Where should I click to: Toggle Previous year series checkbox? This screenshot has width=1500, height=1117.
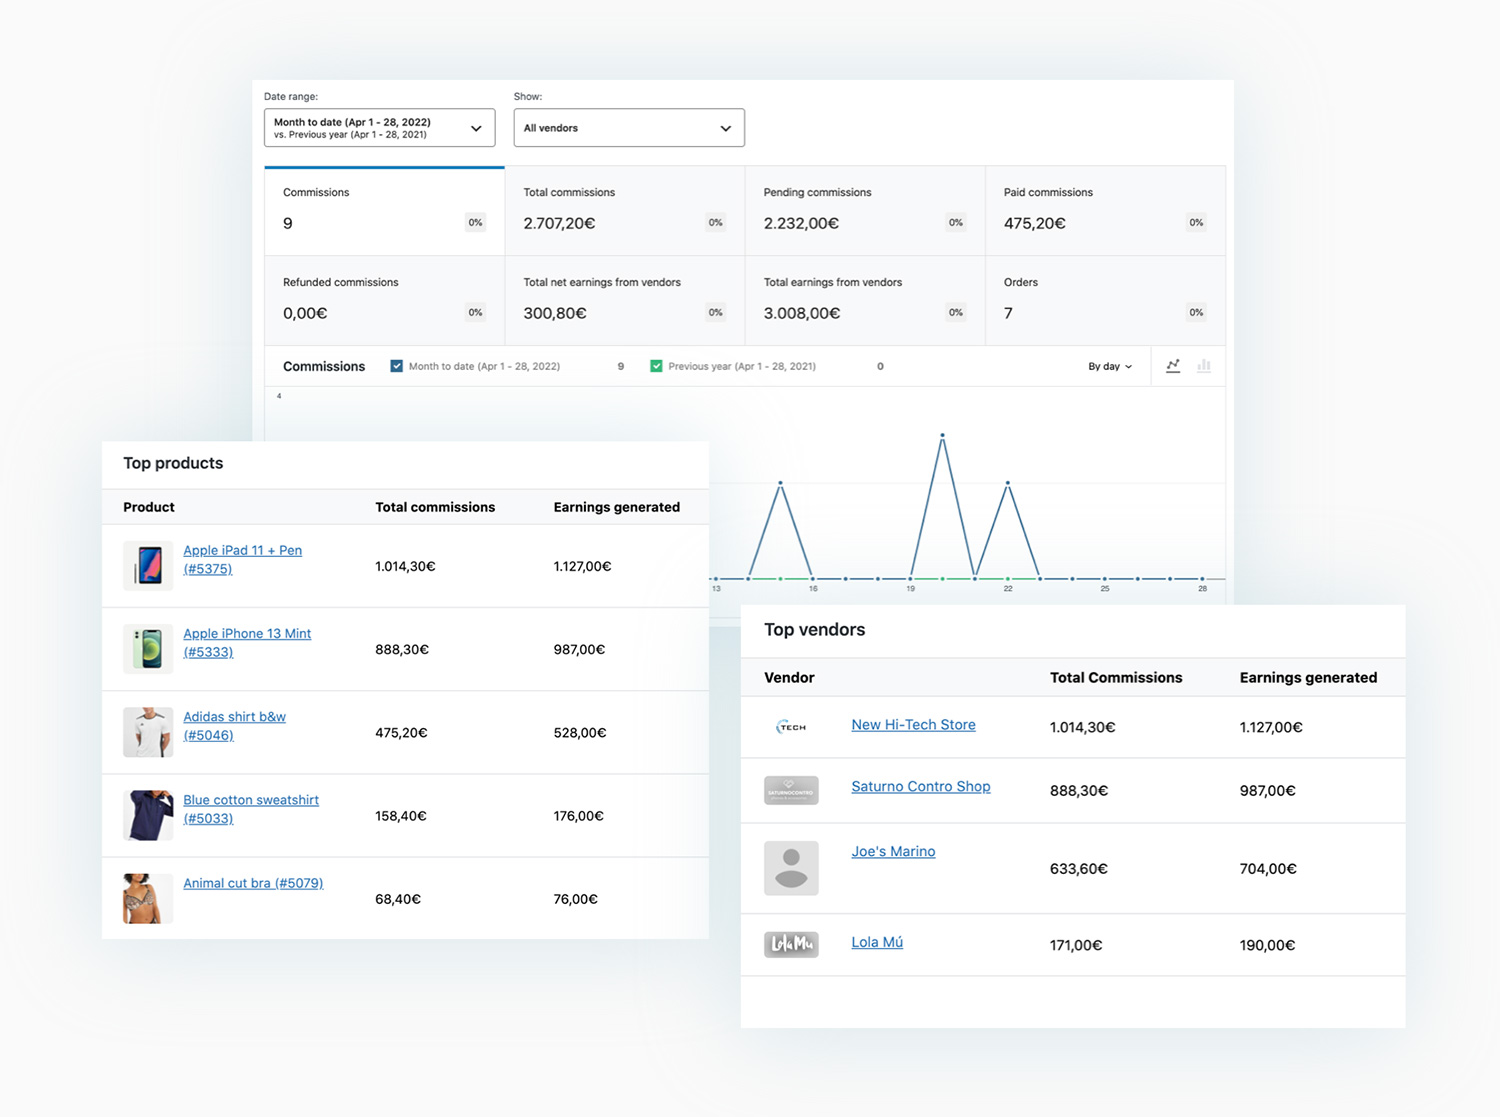pyautogui.click(x=656, y=366)
